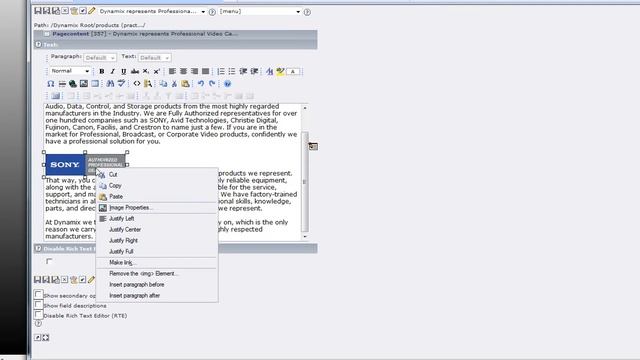This screenshot has width=640, height=360.
Task: Check Disable Rich Text Editor (RTE)
Action: (38, 315)
